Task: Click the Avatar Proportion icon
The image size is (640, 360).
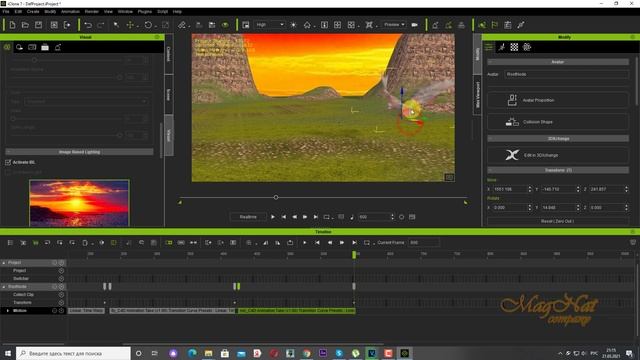Action: point(512,100)
